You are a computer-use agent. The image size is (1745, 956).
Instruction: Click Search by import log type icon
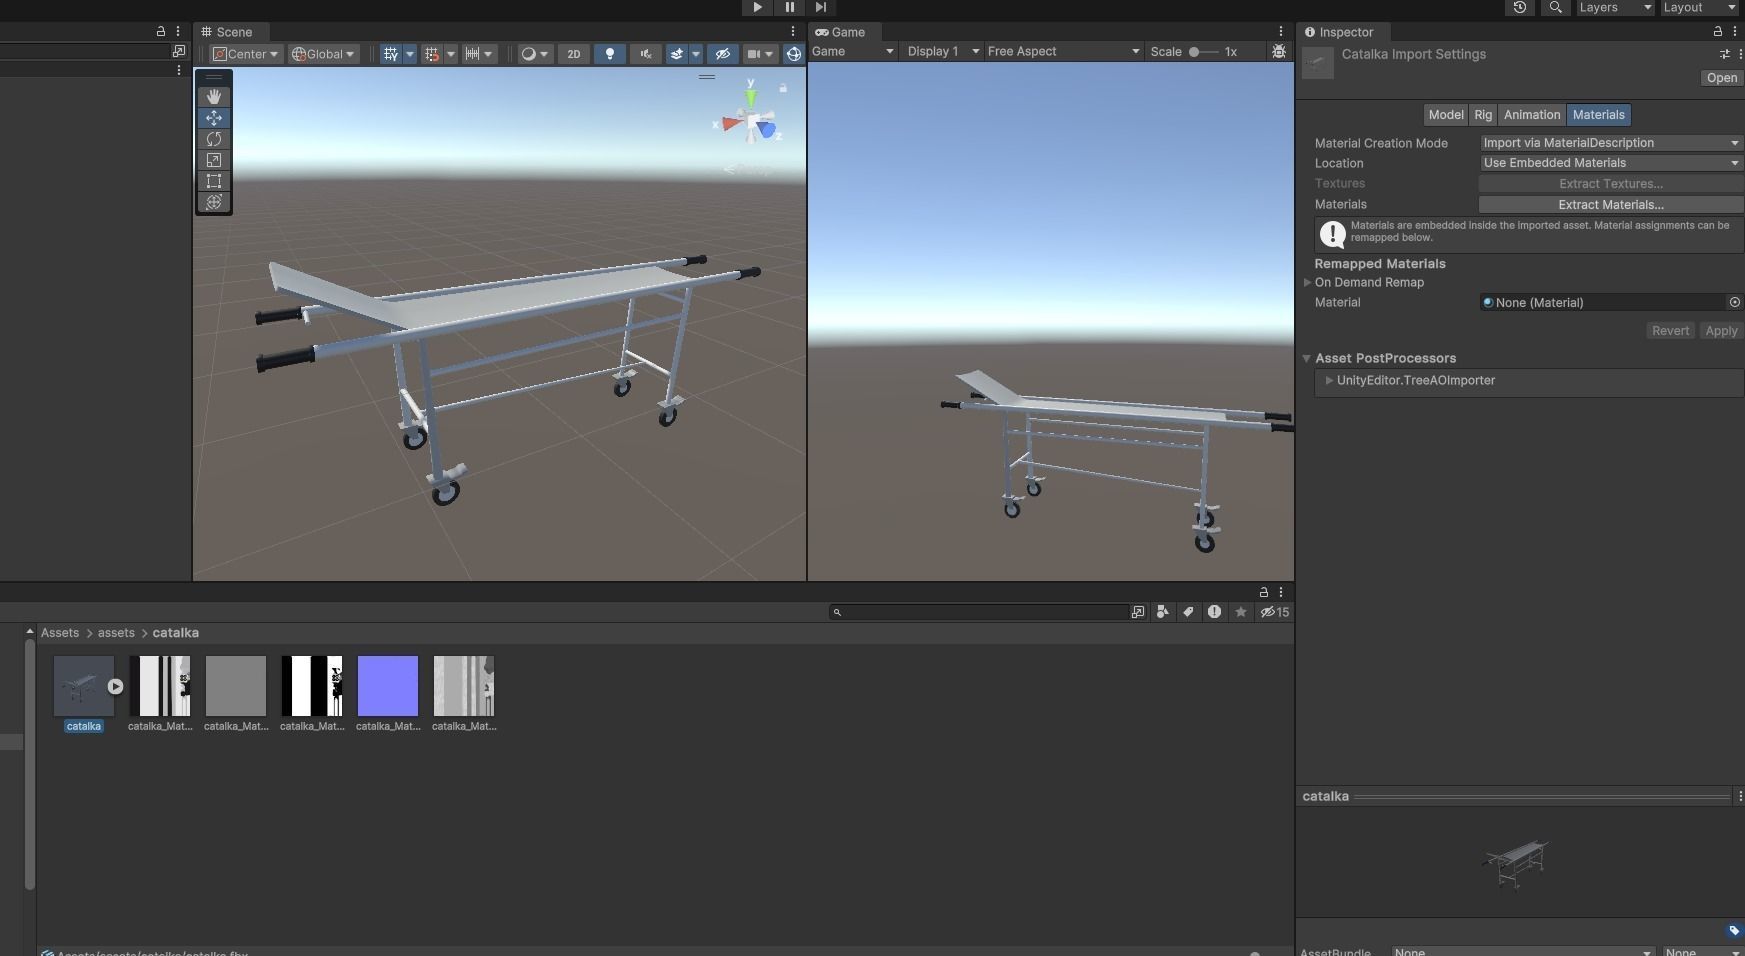1214,612
